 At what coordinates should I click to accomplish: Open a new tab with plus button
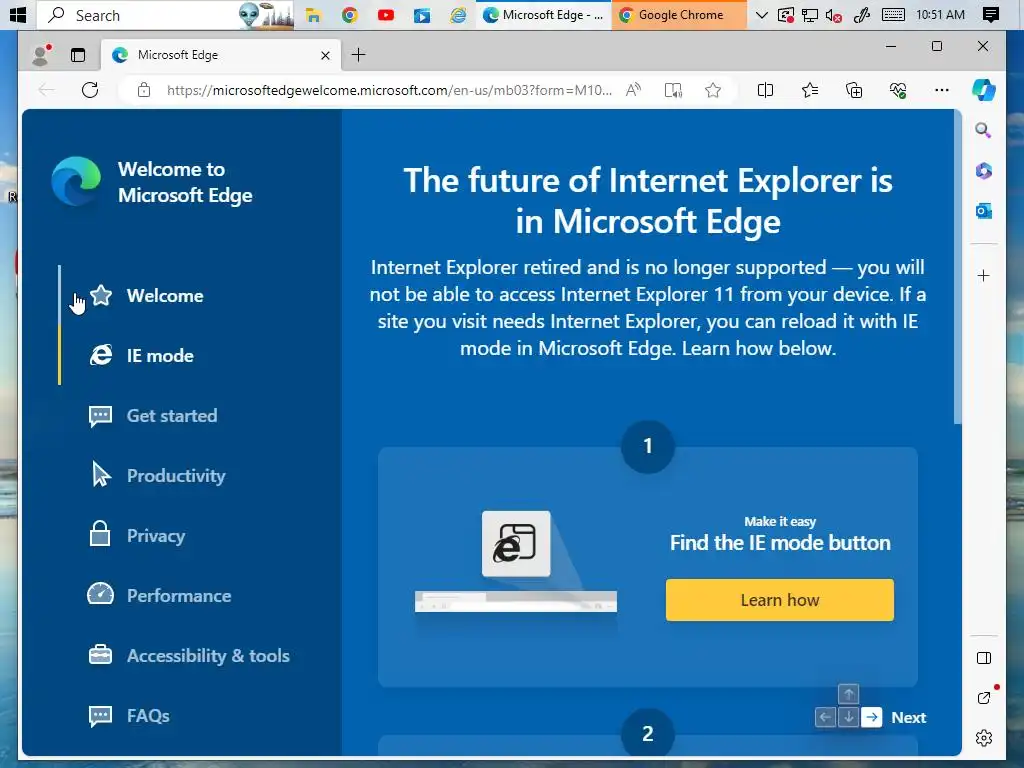pos(358,55)
